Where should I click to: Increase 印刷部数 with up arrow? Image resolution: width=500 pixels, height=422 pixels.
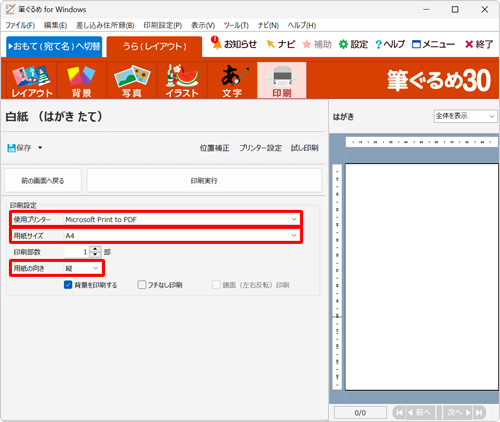pyautogui.click(x=95, y=249)
